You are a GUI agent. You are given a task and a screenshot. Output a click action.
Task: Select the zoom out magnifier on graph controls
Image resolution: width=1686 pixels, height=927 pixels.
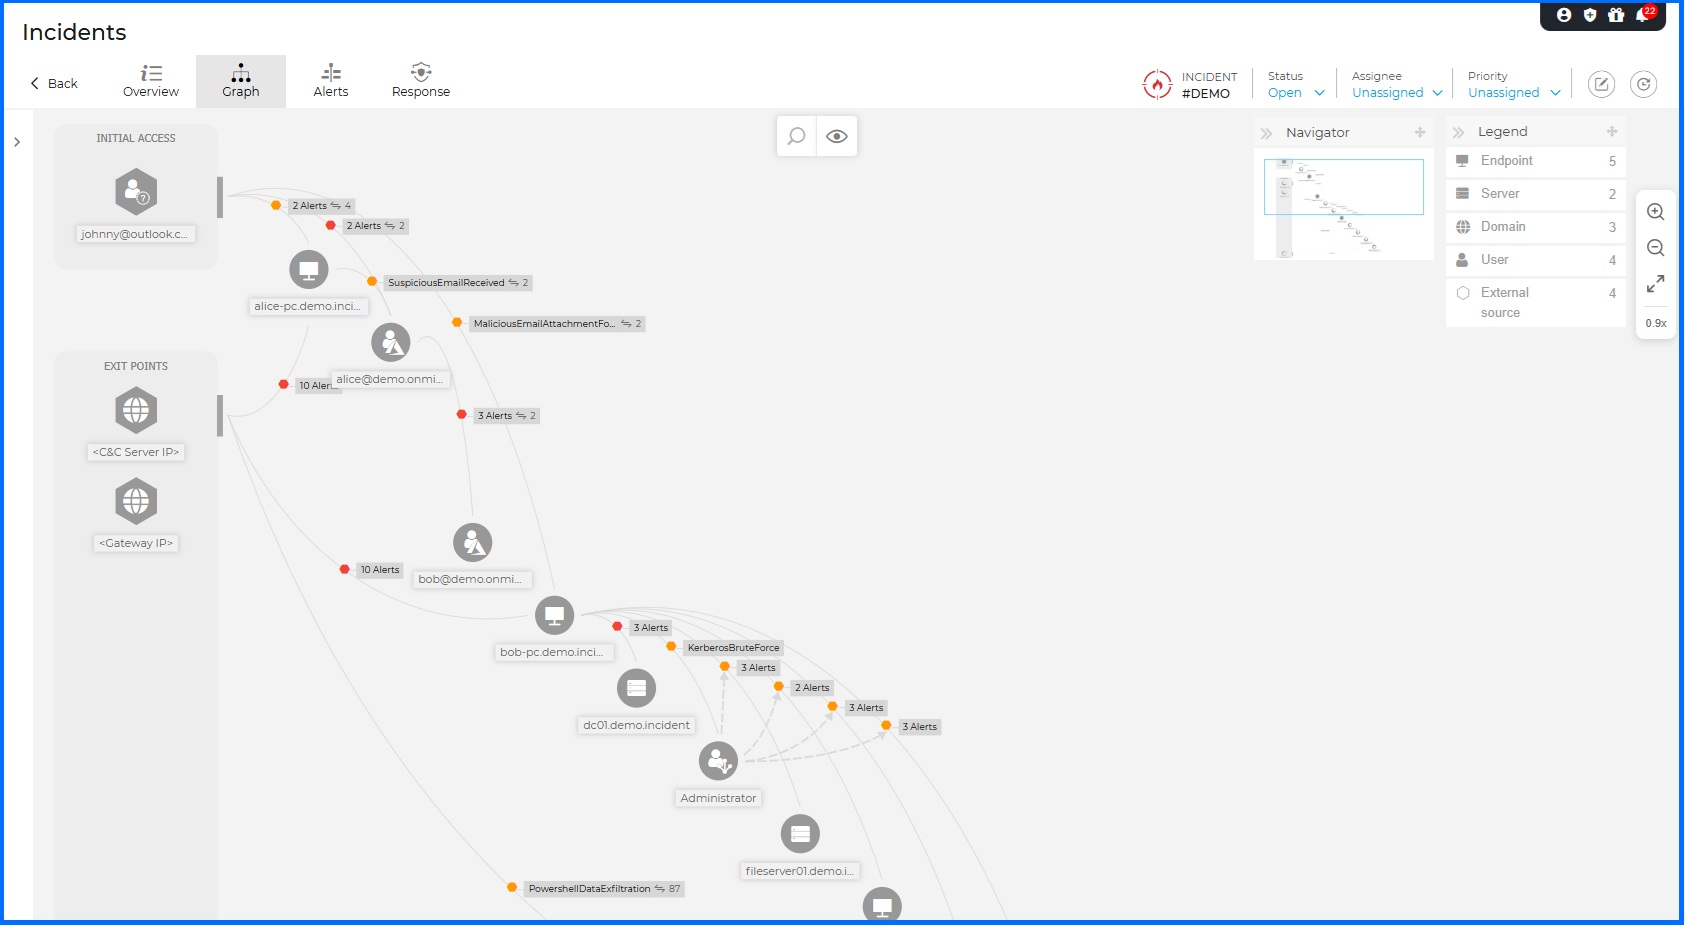[1655, 247]
